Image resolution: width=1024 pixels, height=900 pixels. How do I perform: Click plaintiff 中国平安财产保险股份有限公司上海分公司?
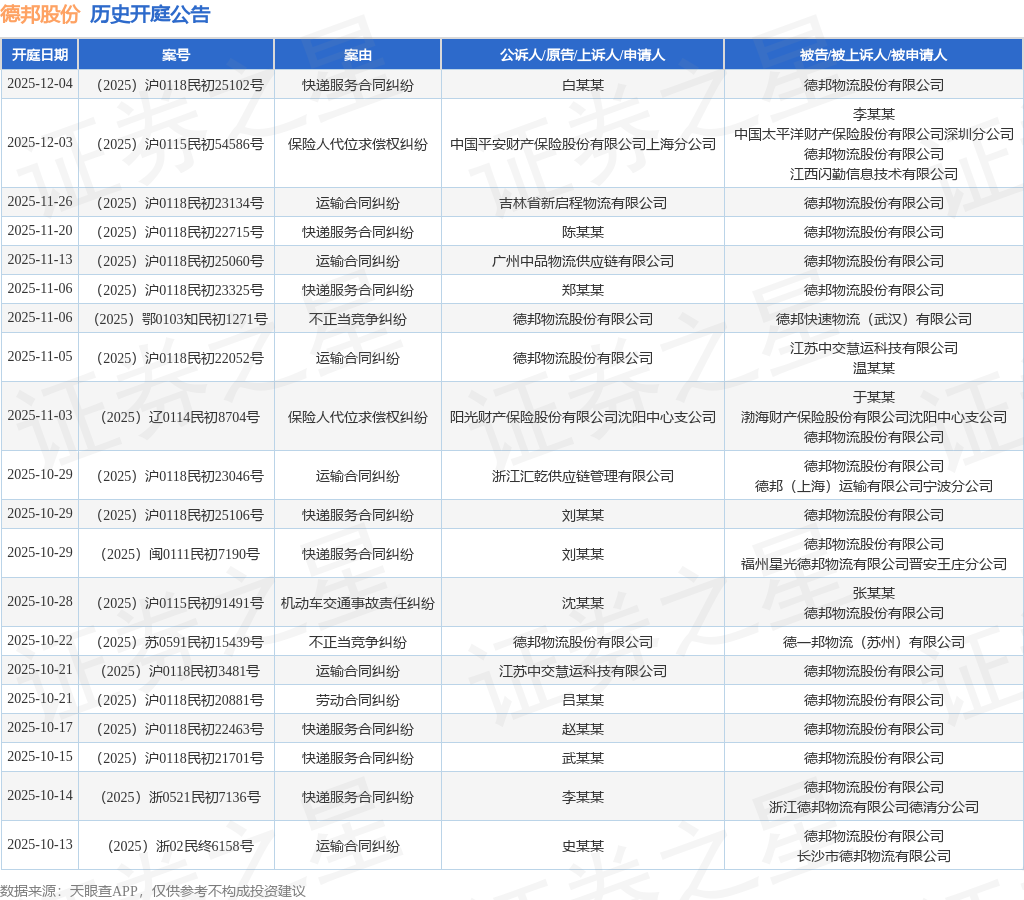coord(583,144)
